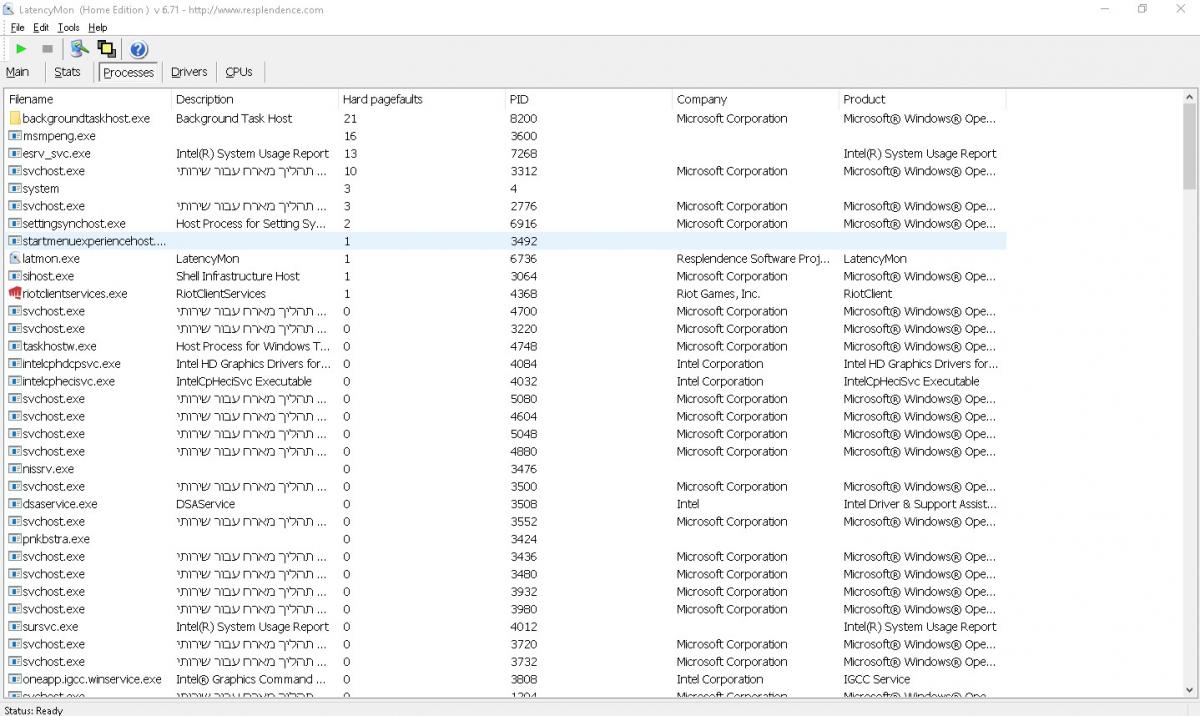
Task: Switch to the Drivers tab
Action: [x=189, y=72]
